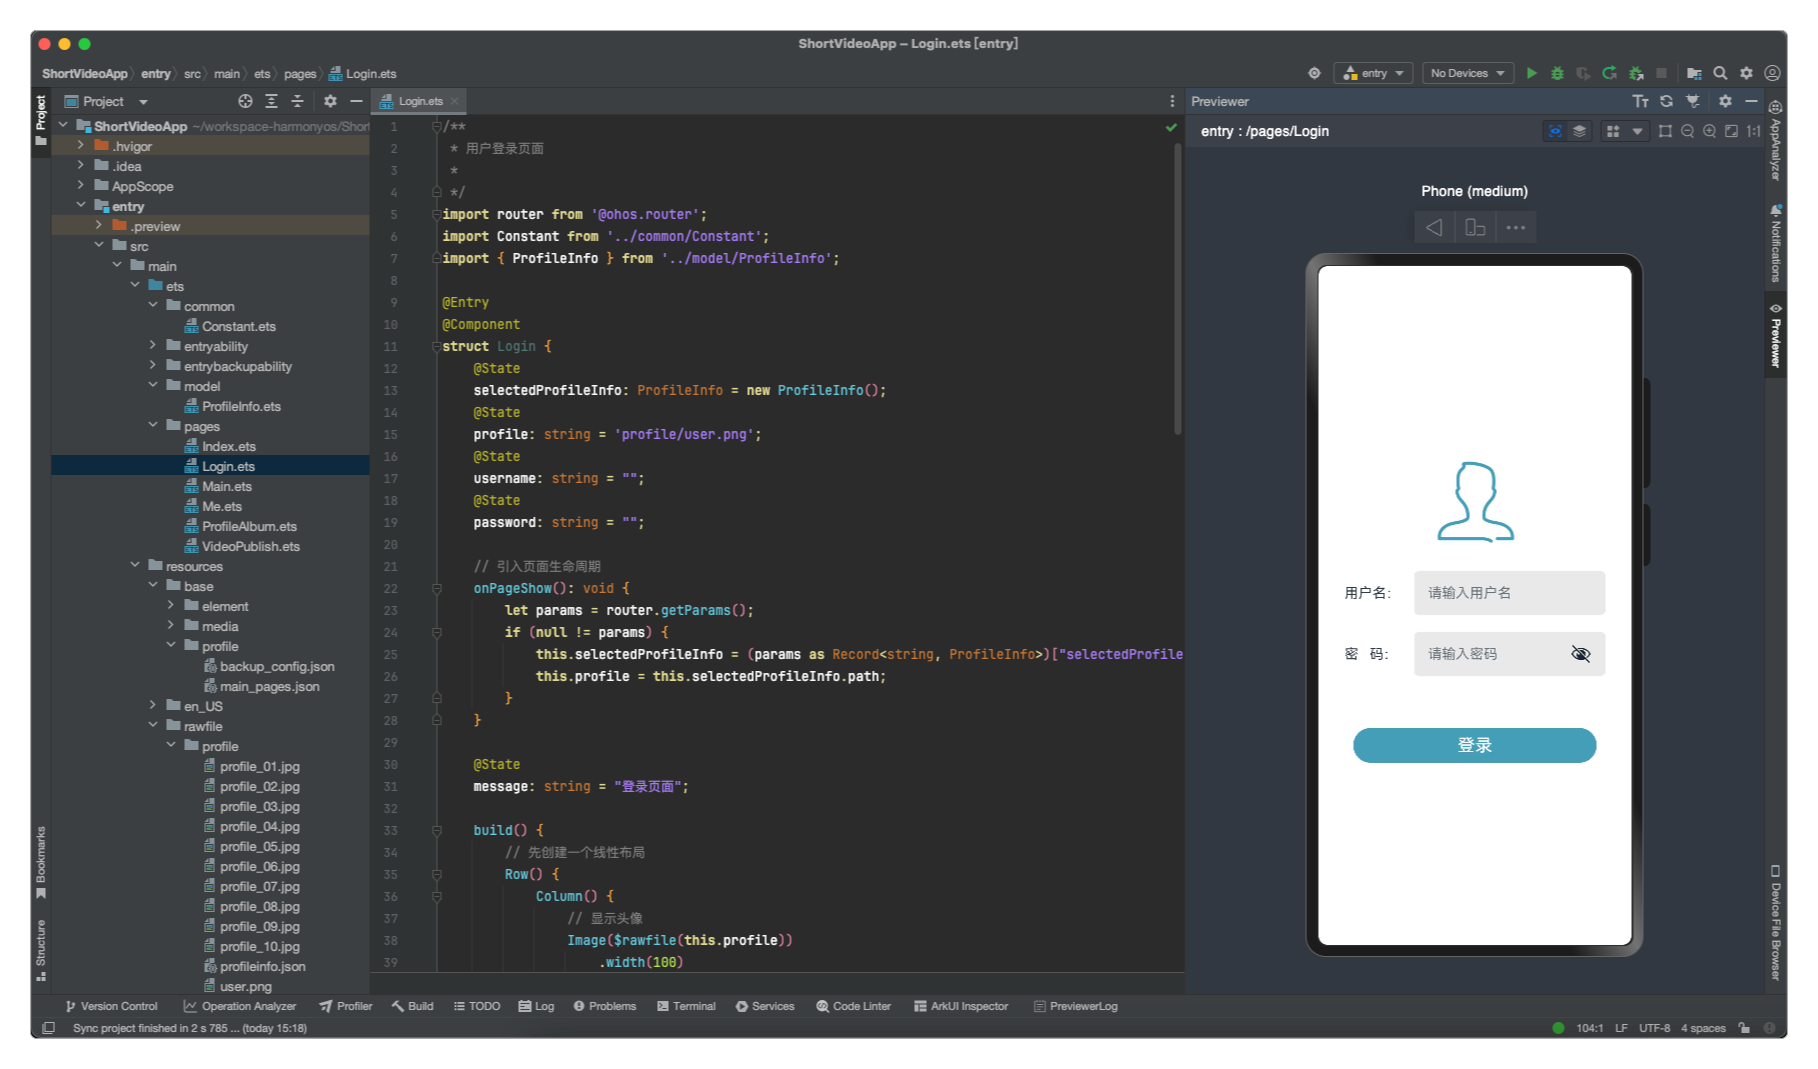Click the pages breadcrumb in navigation bar

(299, 74)
